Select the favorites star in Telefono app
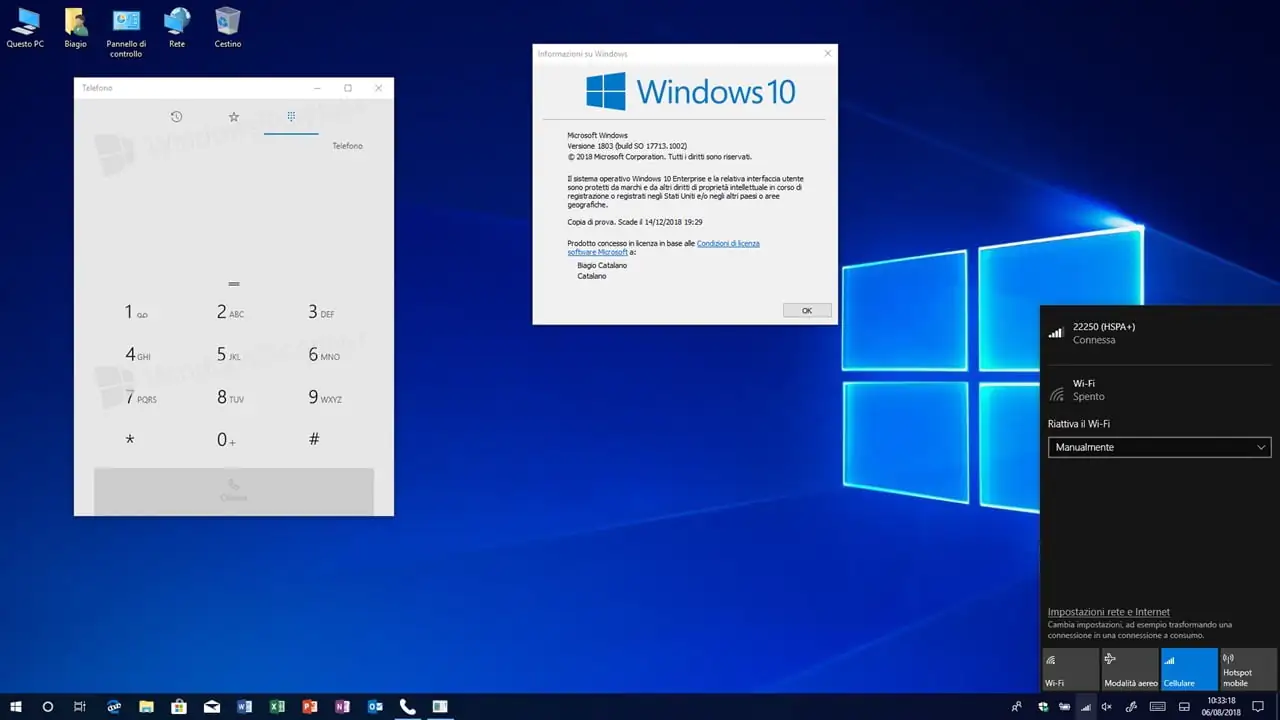 coord(233,117)
